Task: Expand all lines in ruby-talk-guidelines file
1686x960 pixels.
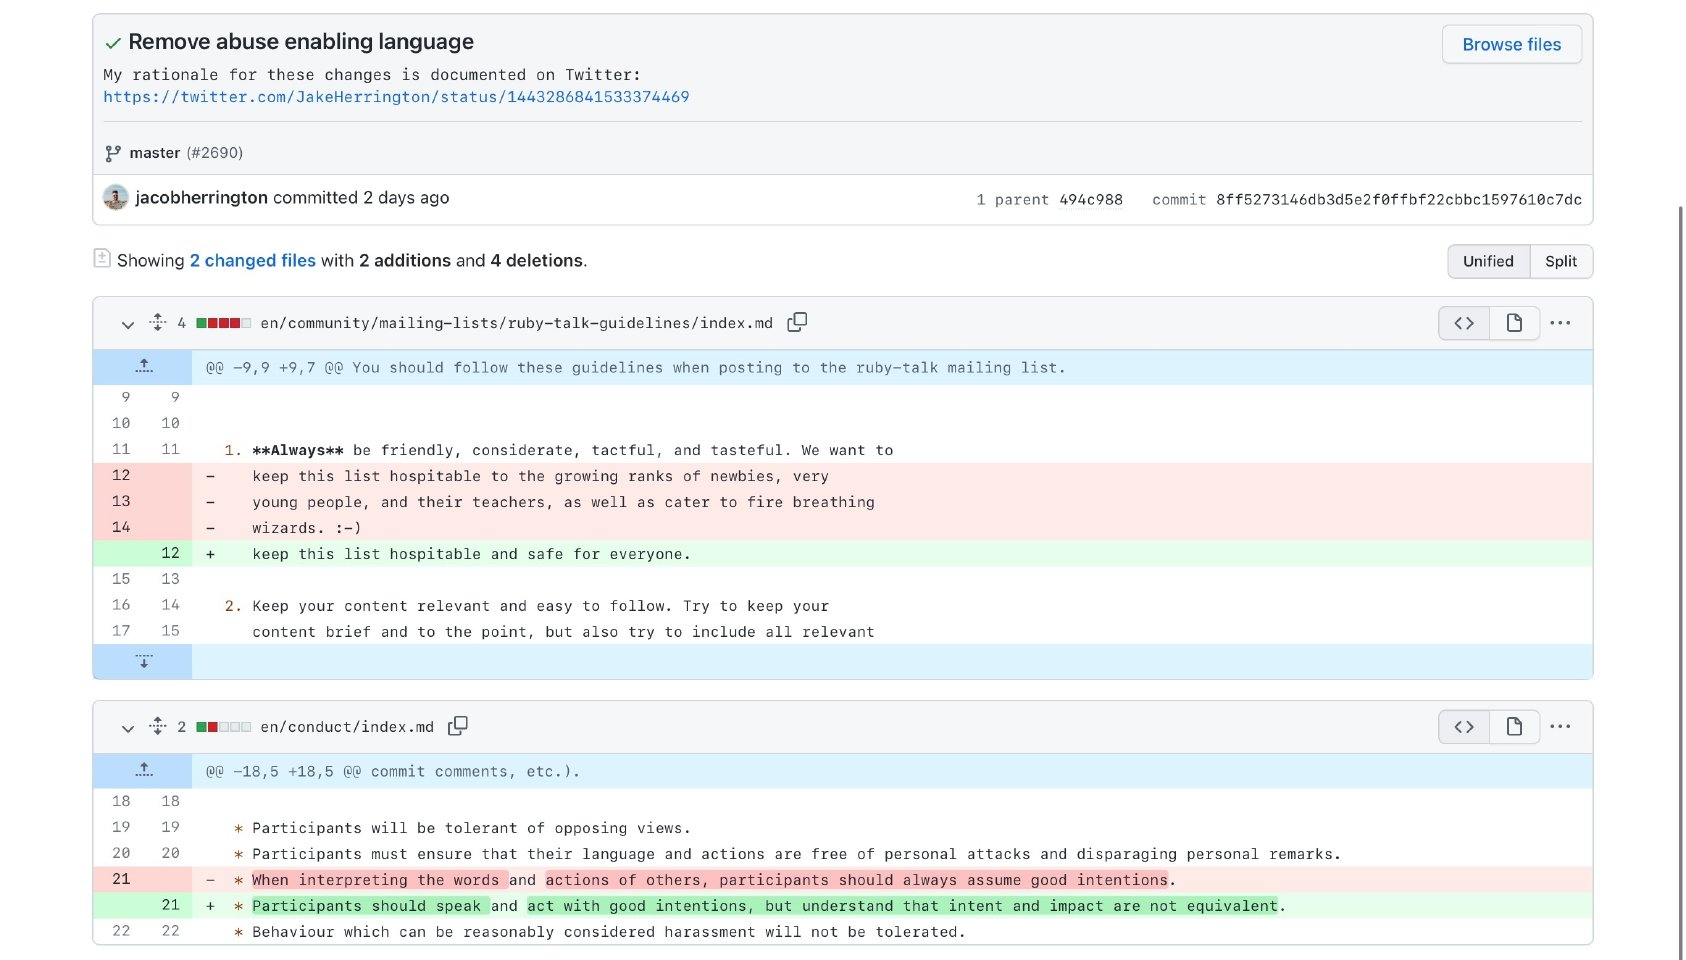Action: [x=157, y=322]
